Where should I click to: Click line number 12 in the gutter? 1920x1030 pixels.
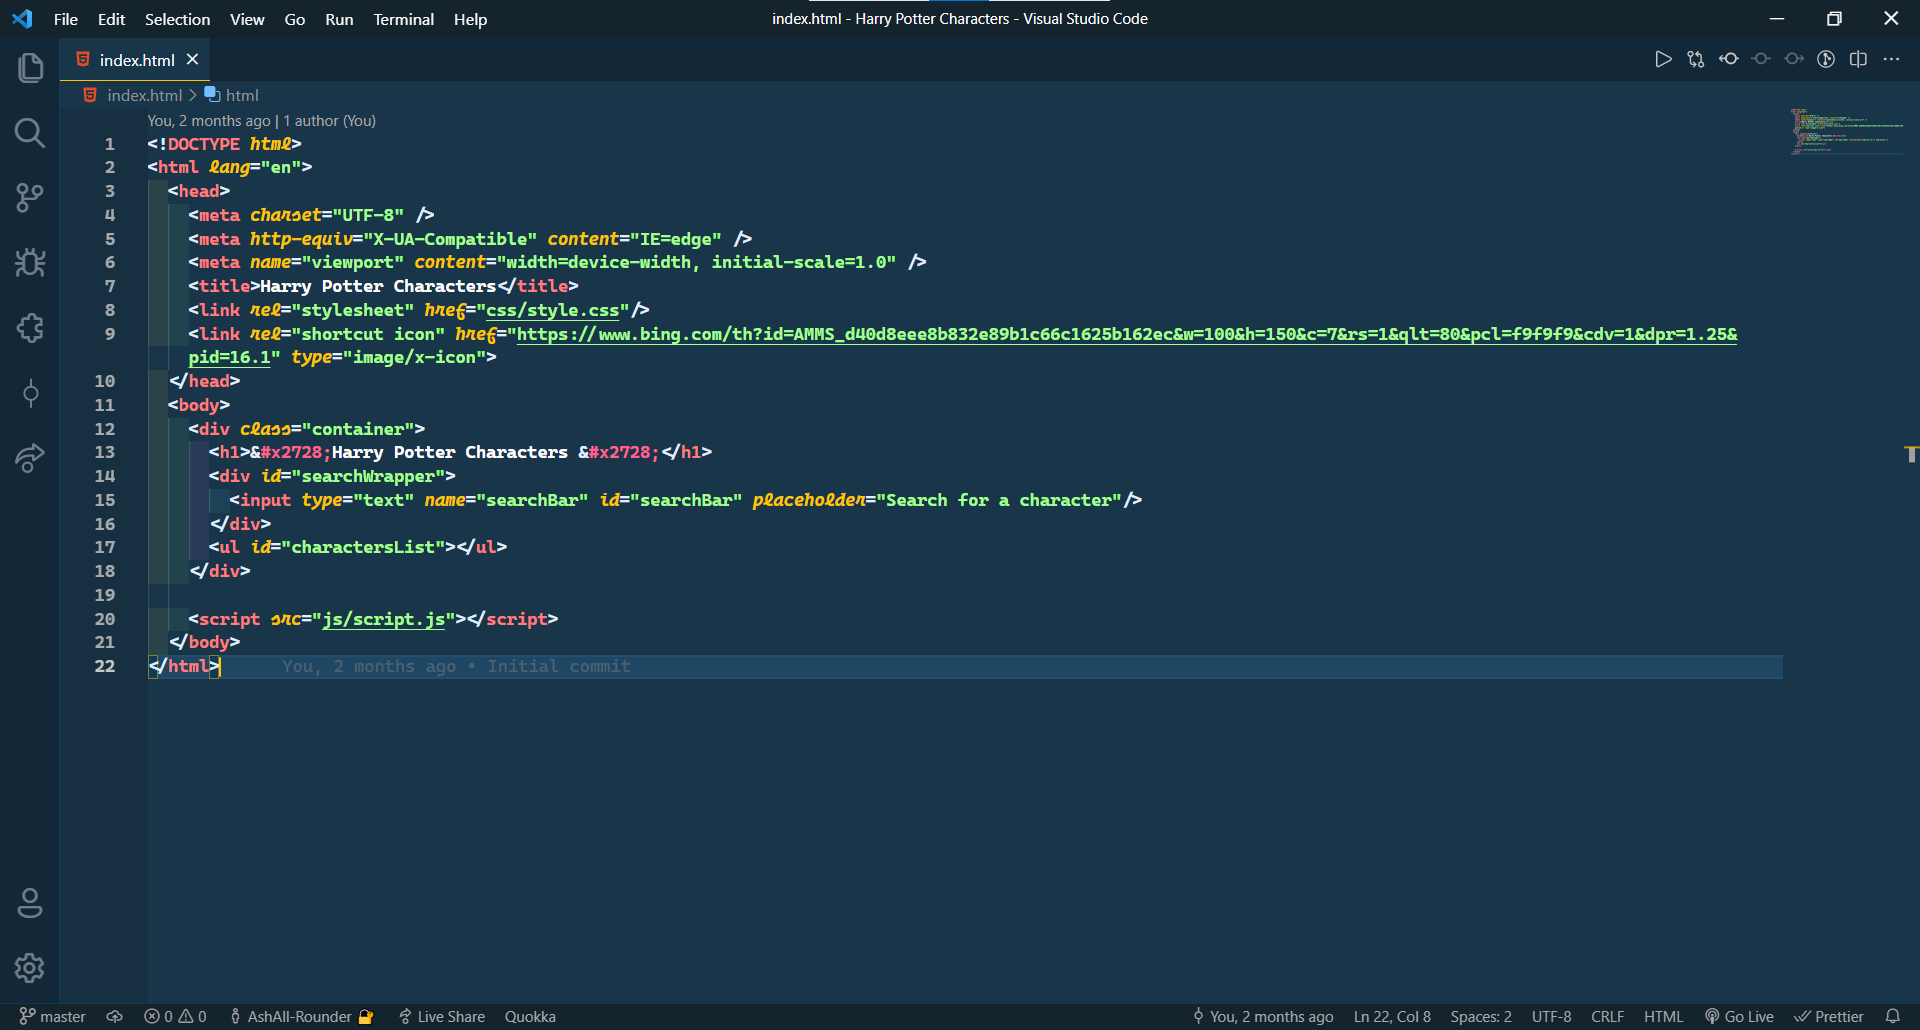click(x=104, y=429)
